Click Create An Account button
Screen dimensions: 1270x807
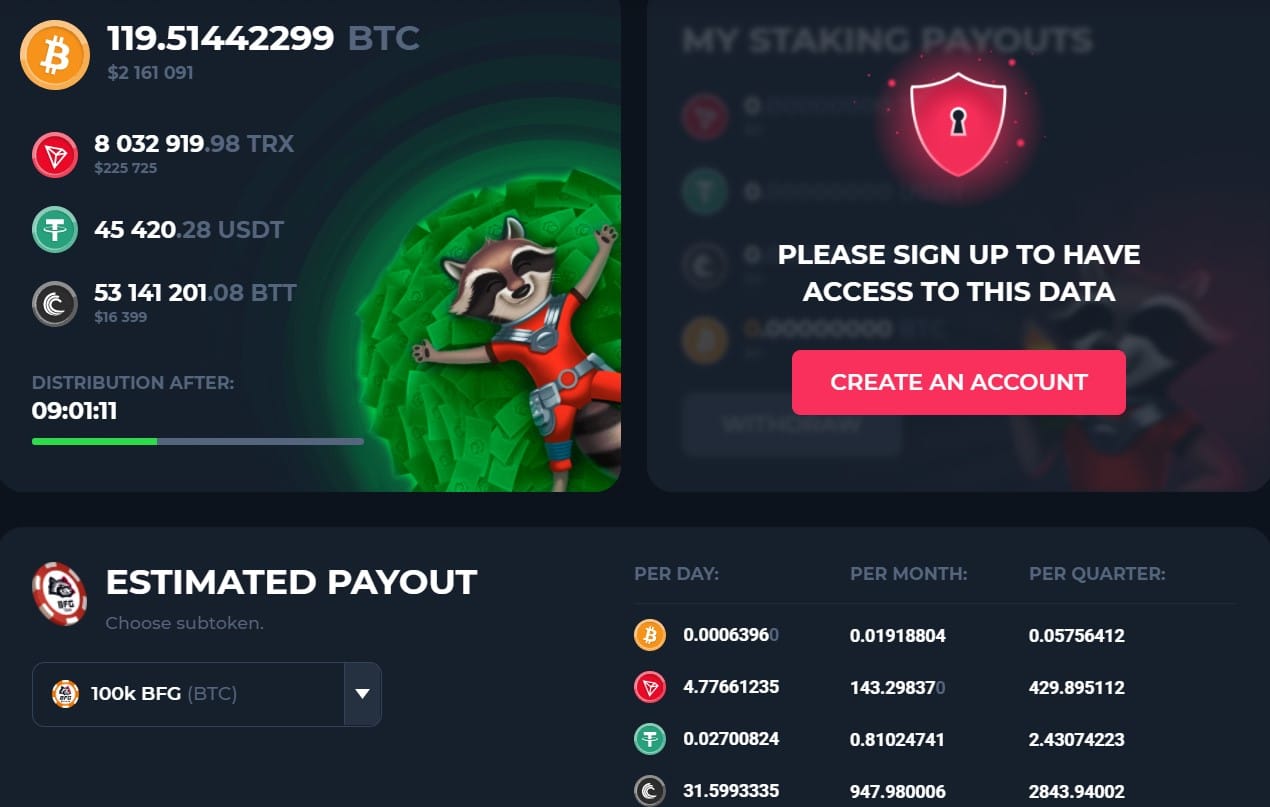coord(959,382)
